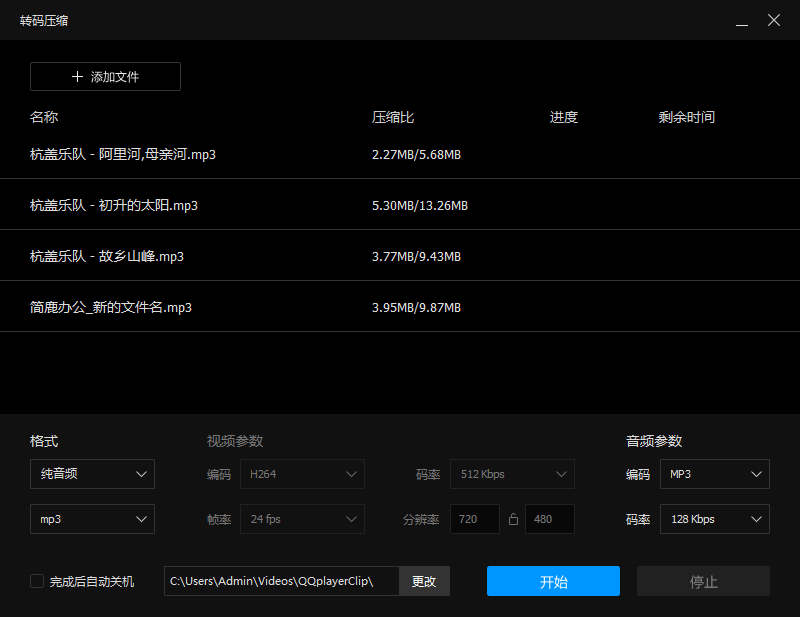The height and width of the screenshot is (617, 800).
Task: Click the 更改 button to change output folder
Action: tap(424, 581)
